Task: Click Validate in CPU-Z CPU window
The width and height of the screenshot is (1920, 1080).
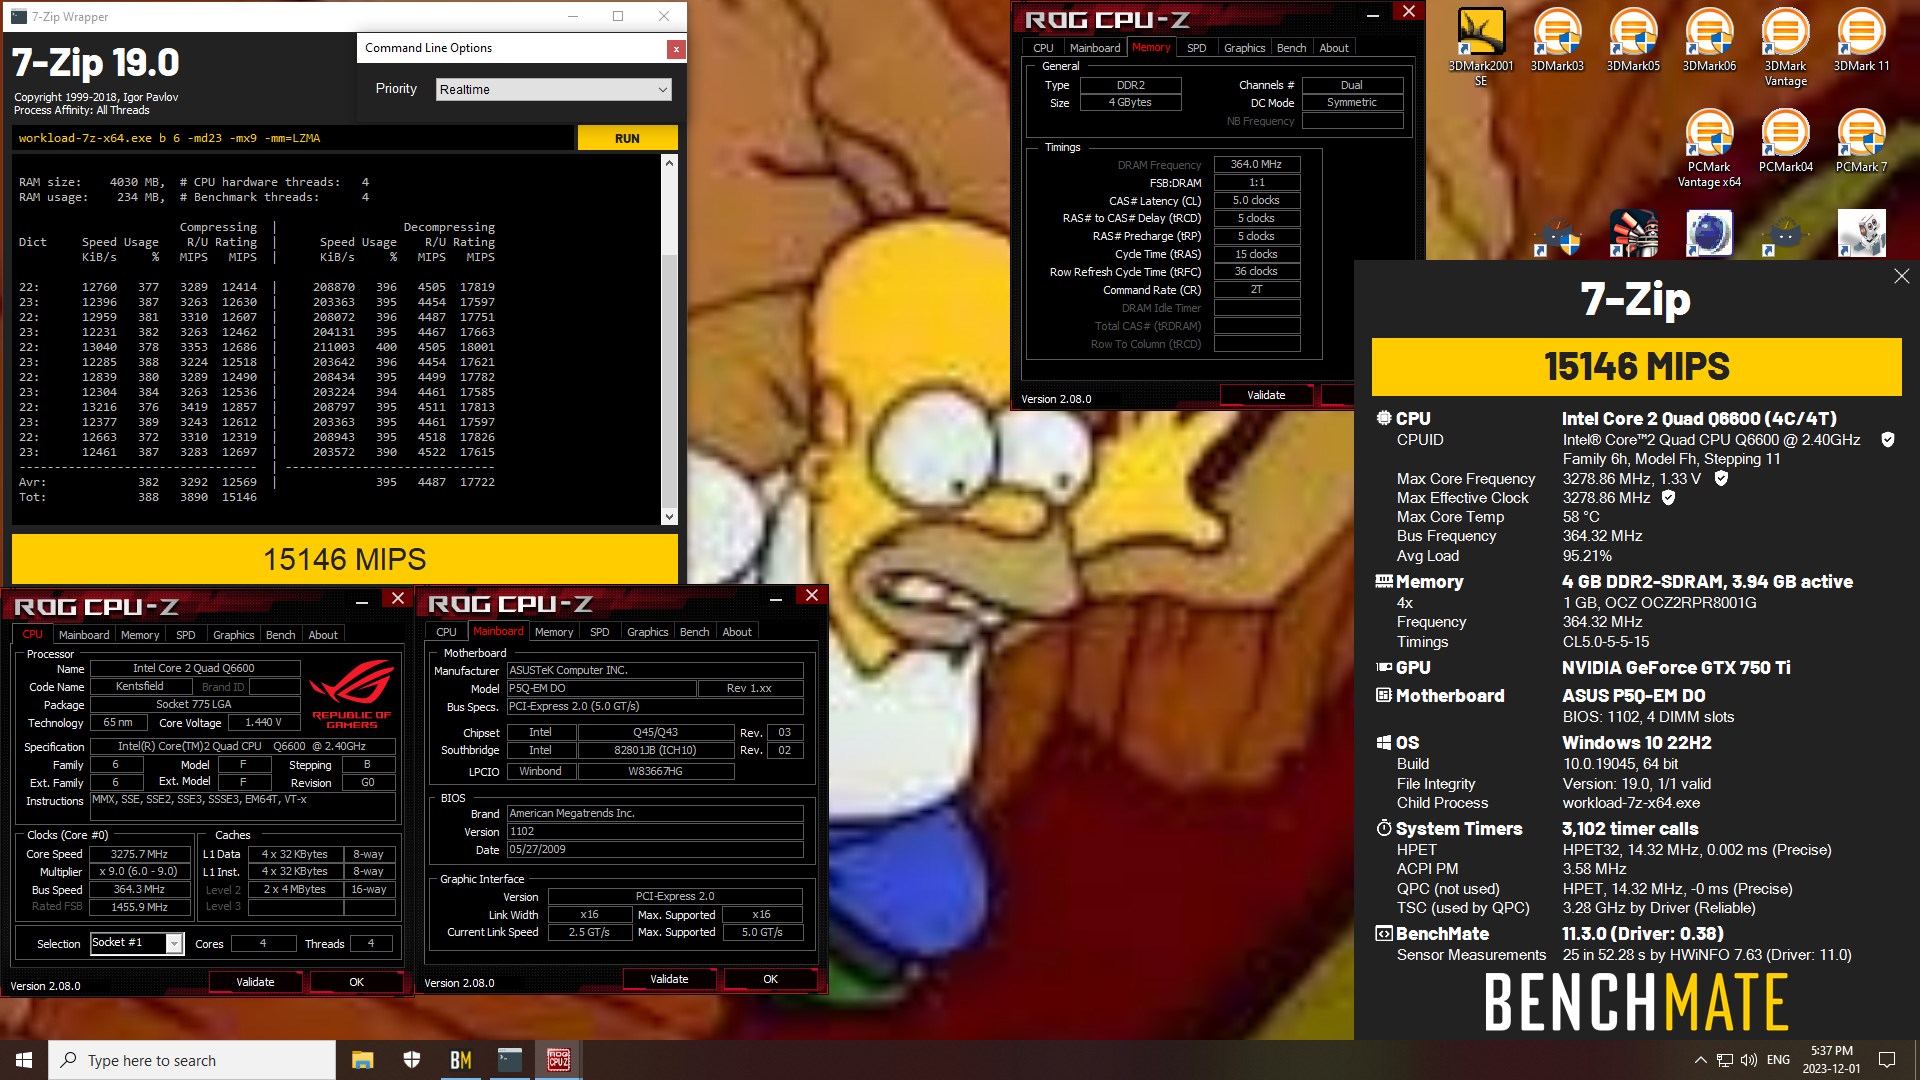Action: 255,982
